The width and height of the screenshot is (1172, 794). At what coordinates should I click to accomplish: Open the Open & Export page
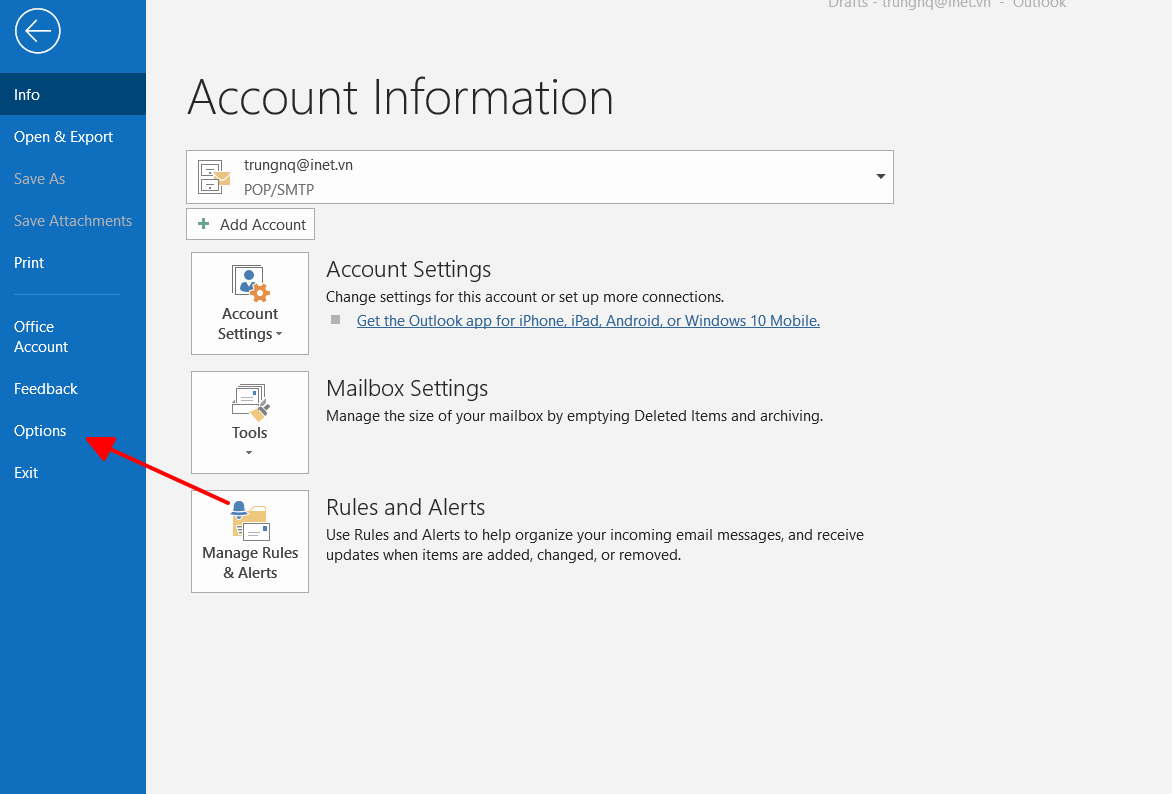pos(73,137)
